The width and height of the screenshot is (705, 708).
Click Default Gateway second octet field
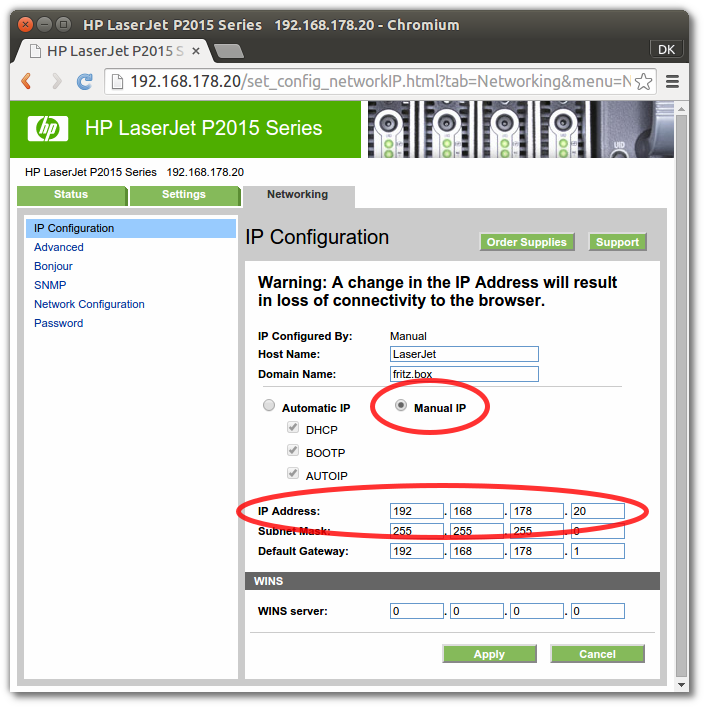click(477, 551)
